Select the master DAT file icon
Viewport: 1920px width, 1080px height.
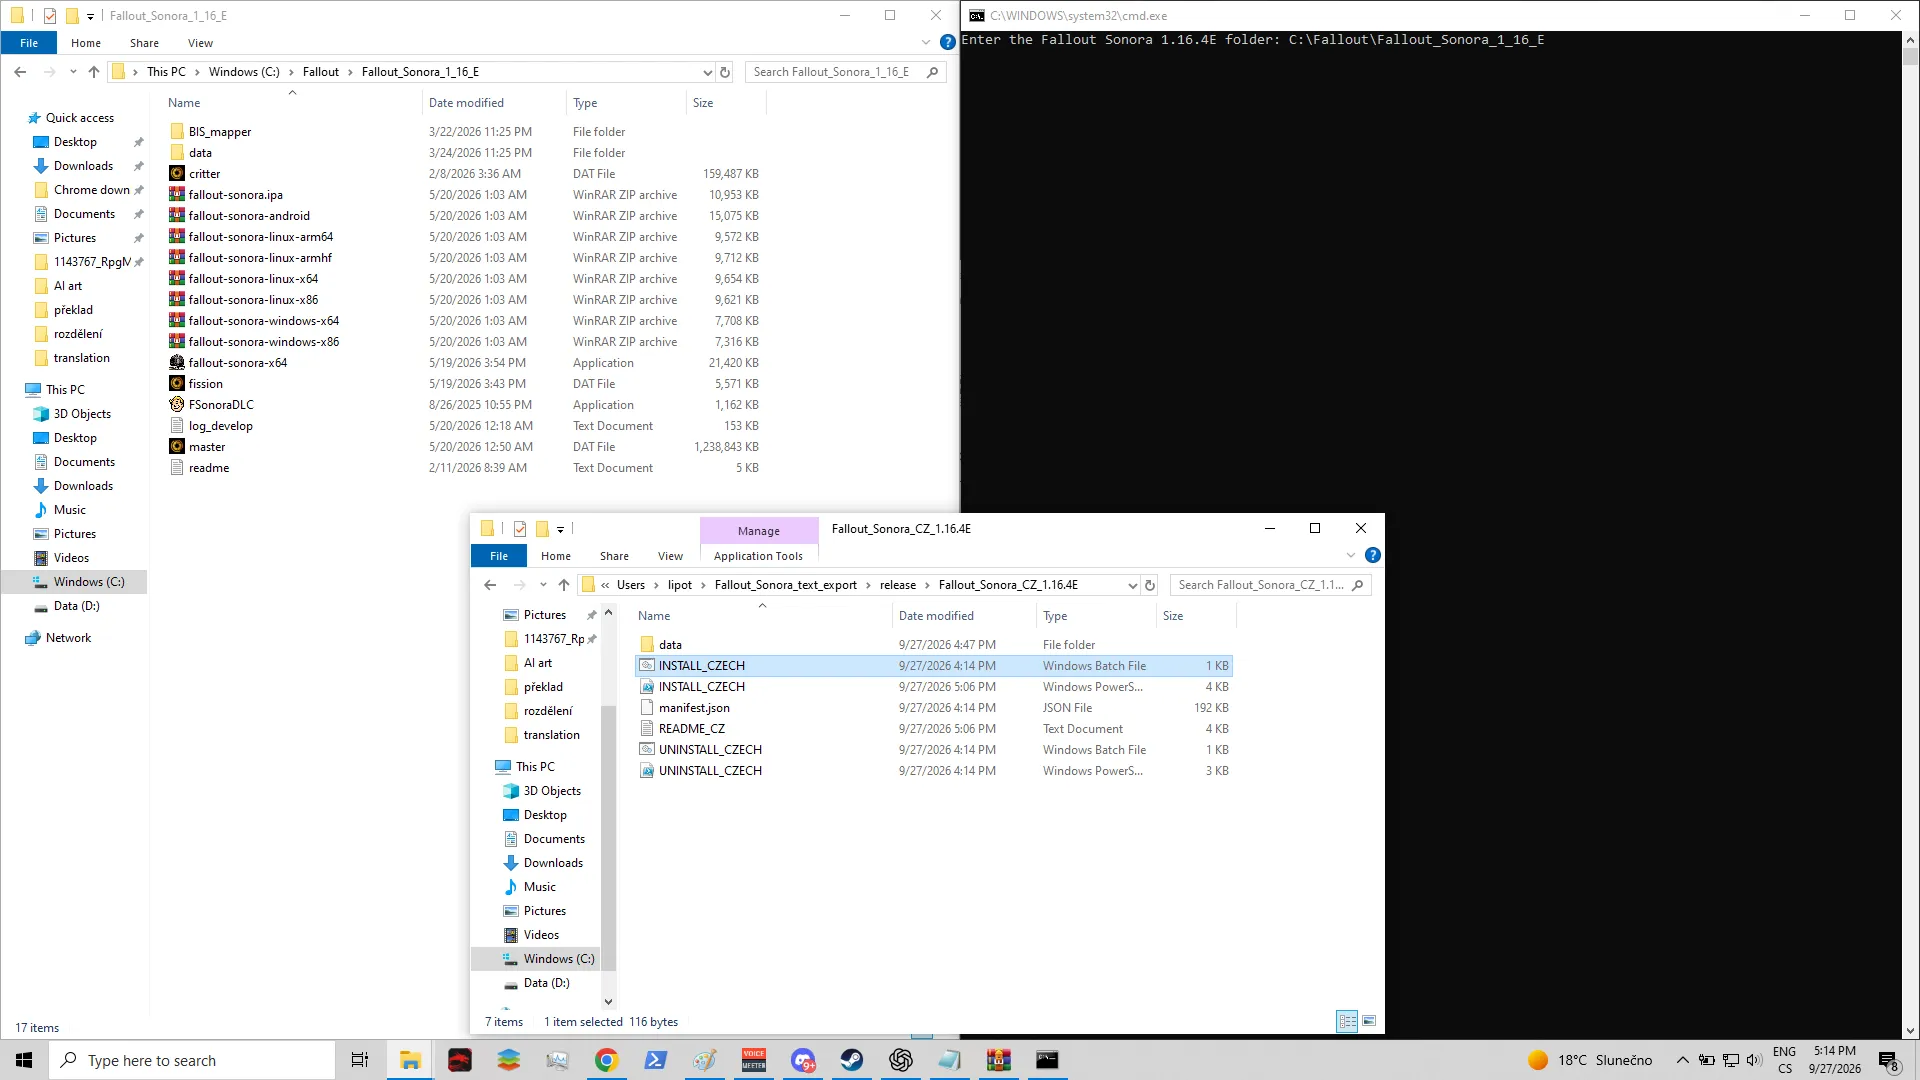(x=177, y=447)
